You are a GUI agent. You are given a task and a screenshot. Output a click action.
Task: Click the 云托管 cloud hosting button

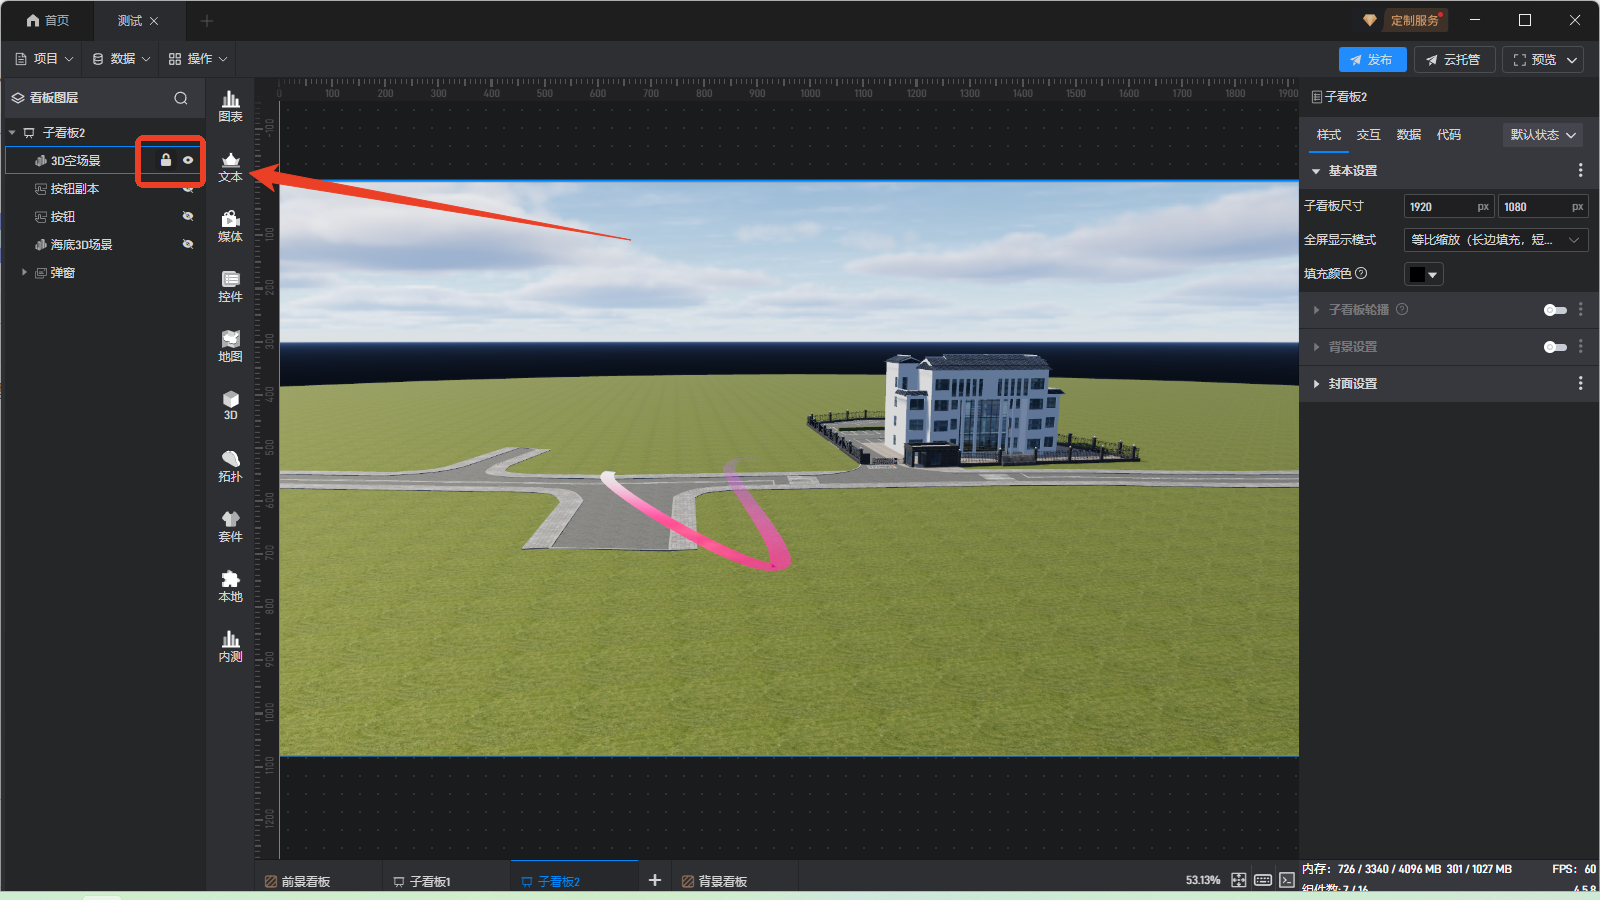coord(1454,60)
